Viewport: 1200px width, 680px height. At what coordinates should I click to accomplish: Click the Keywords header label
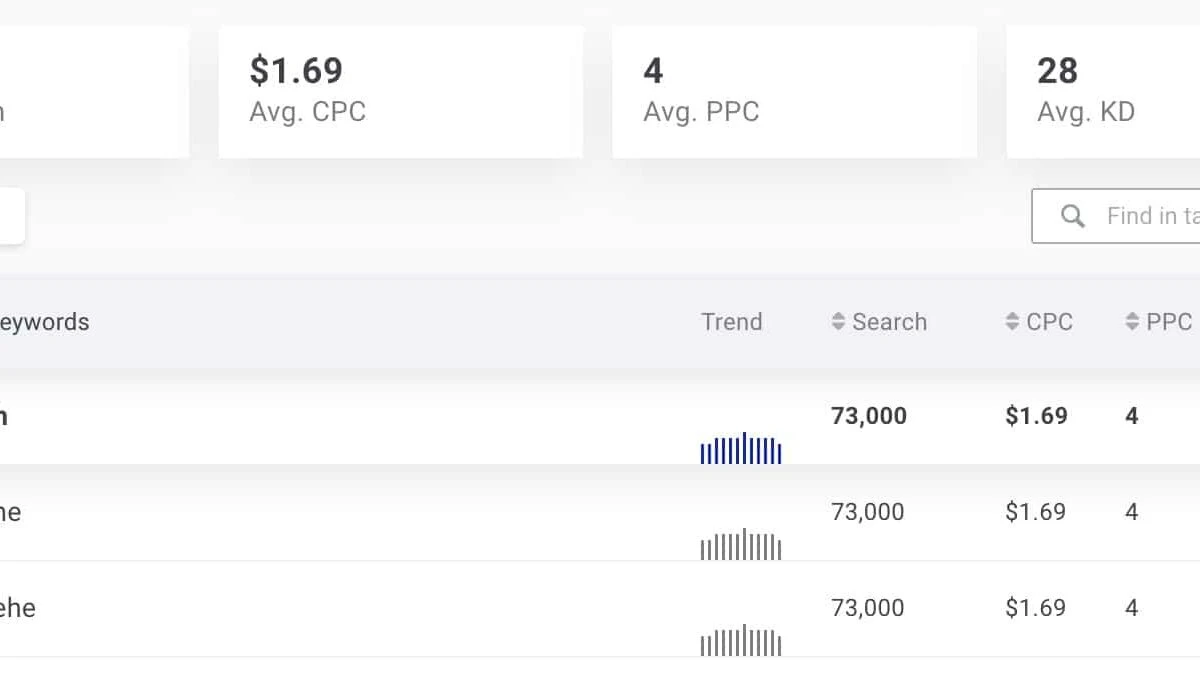(45, 322)
